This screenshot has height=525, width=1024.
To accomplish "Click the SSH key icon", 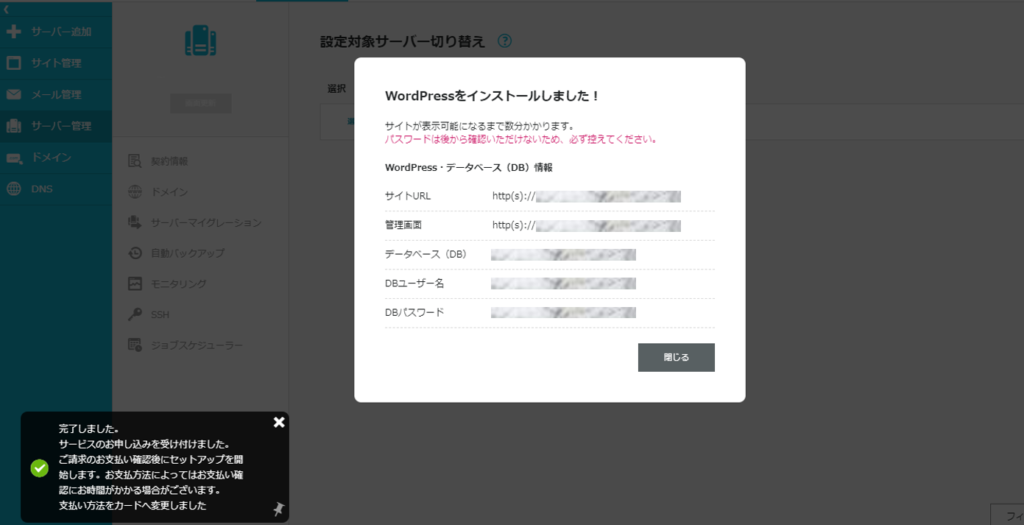I will [135, 314].
